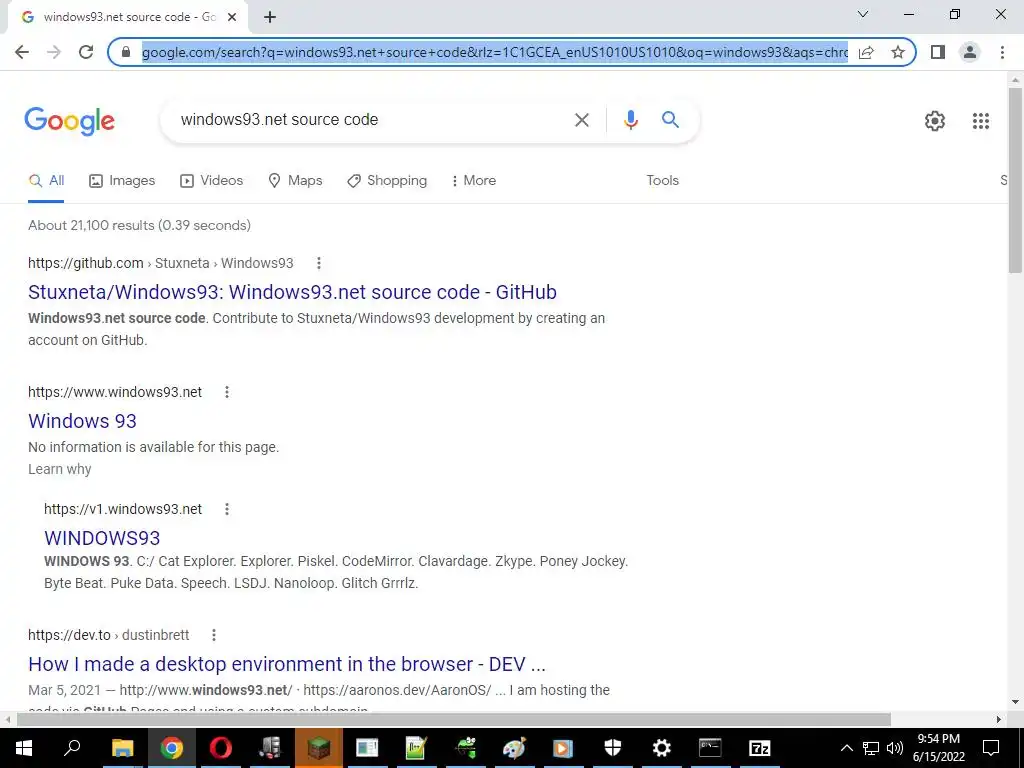Click the Tools button
This screenshot has height=768, width=1024.
point(662,181)
